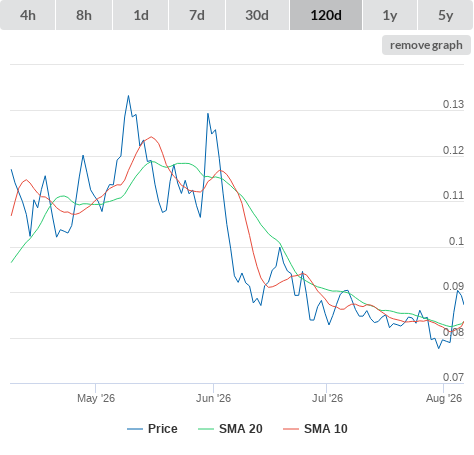Switch chart to the 1y range

(390, 15)
